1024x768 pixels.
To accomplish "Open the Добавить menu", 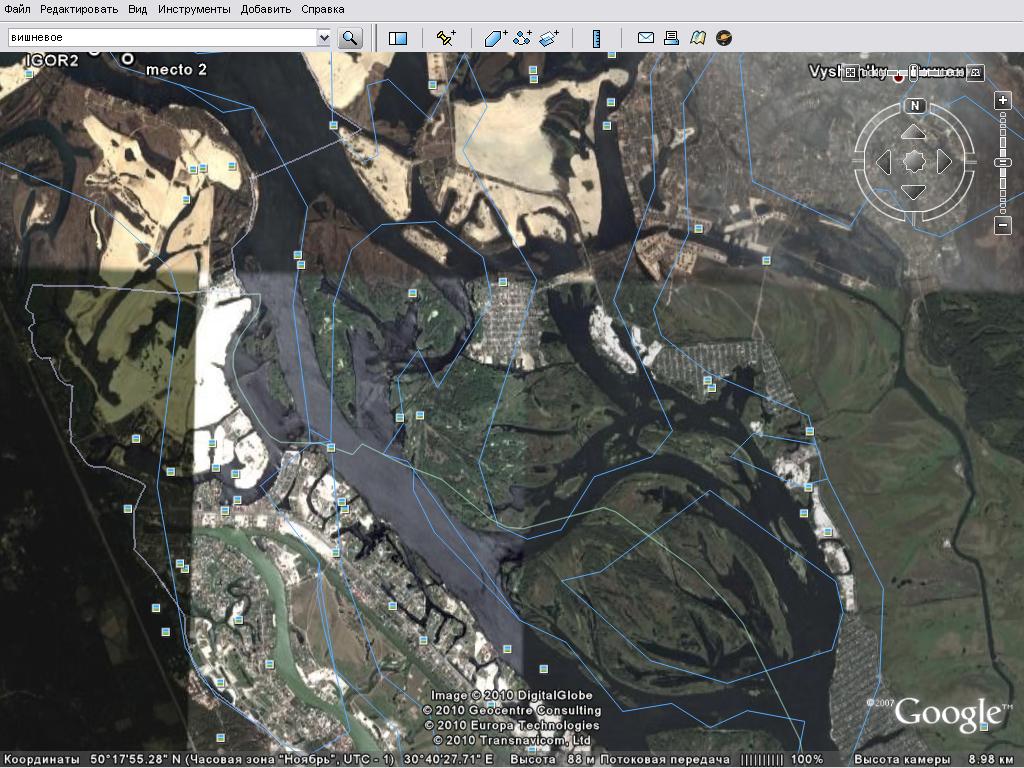I will click(x=266, y=9).
